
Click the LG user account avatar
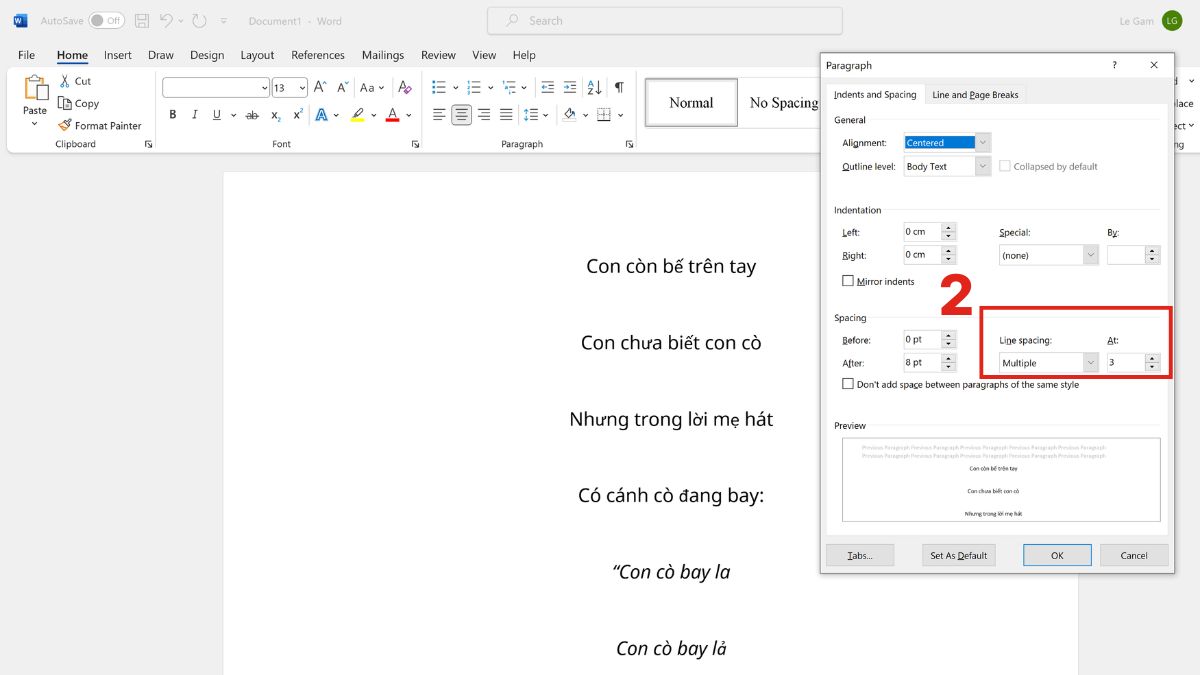1172,21
